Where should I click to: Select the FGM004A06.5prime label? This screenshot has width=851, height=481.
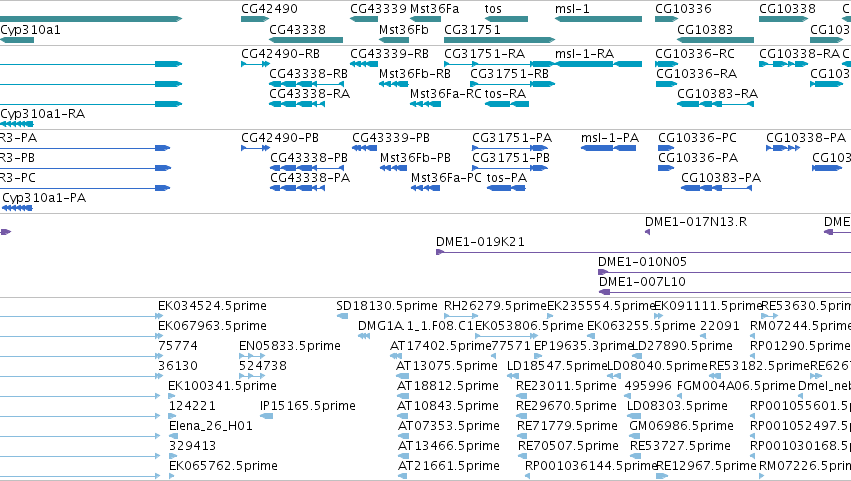coord(736,387)
